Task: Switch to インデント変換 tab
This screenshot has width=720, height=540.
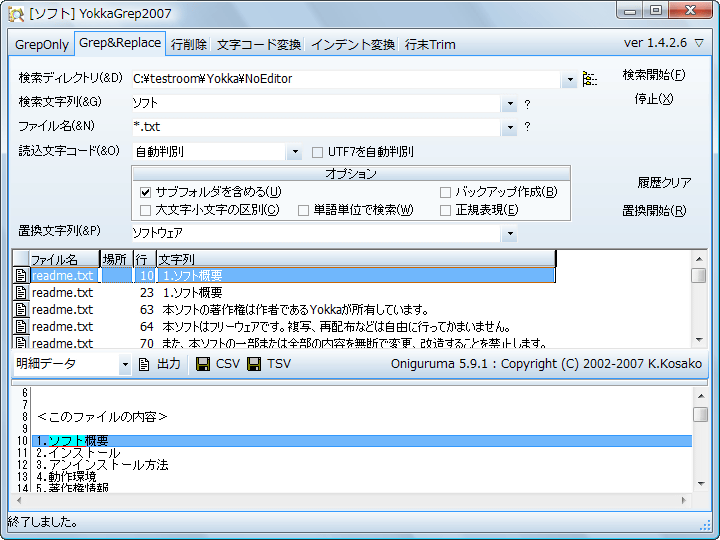Action: 353,45
